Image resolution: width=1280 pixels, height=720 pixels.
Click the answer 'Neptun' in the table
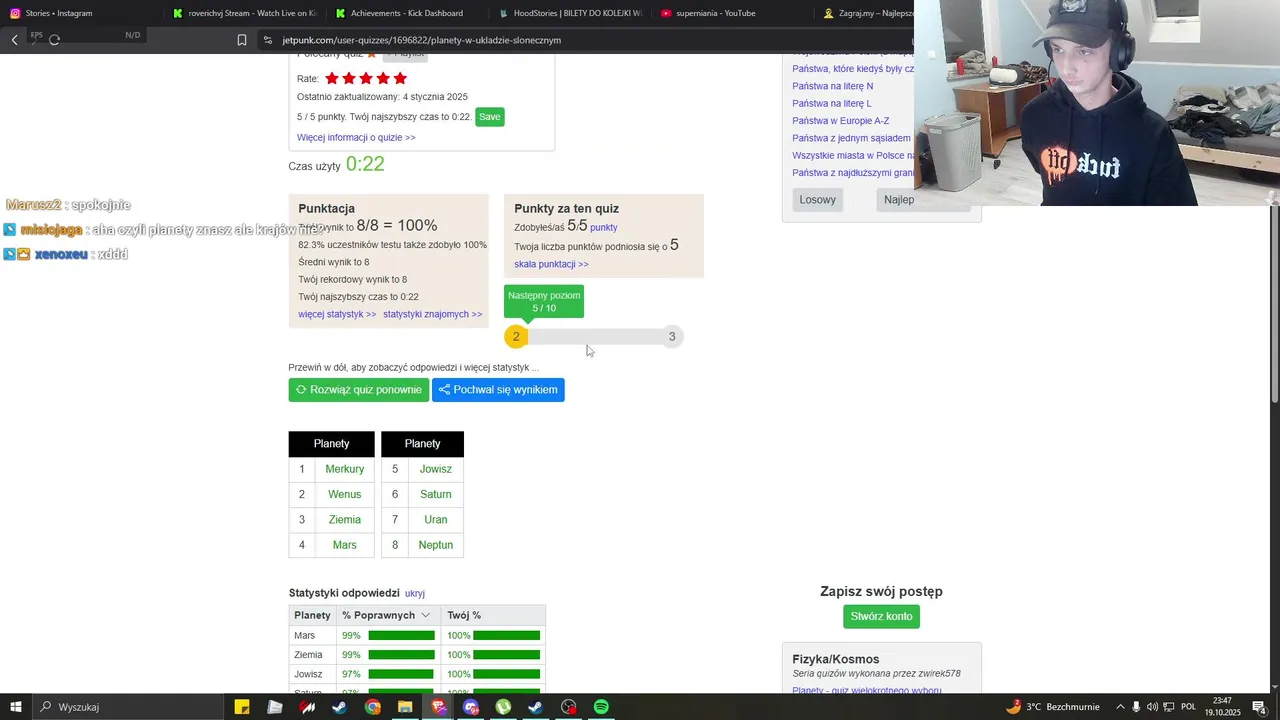tap(436, 545)
